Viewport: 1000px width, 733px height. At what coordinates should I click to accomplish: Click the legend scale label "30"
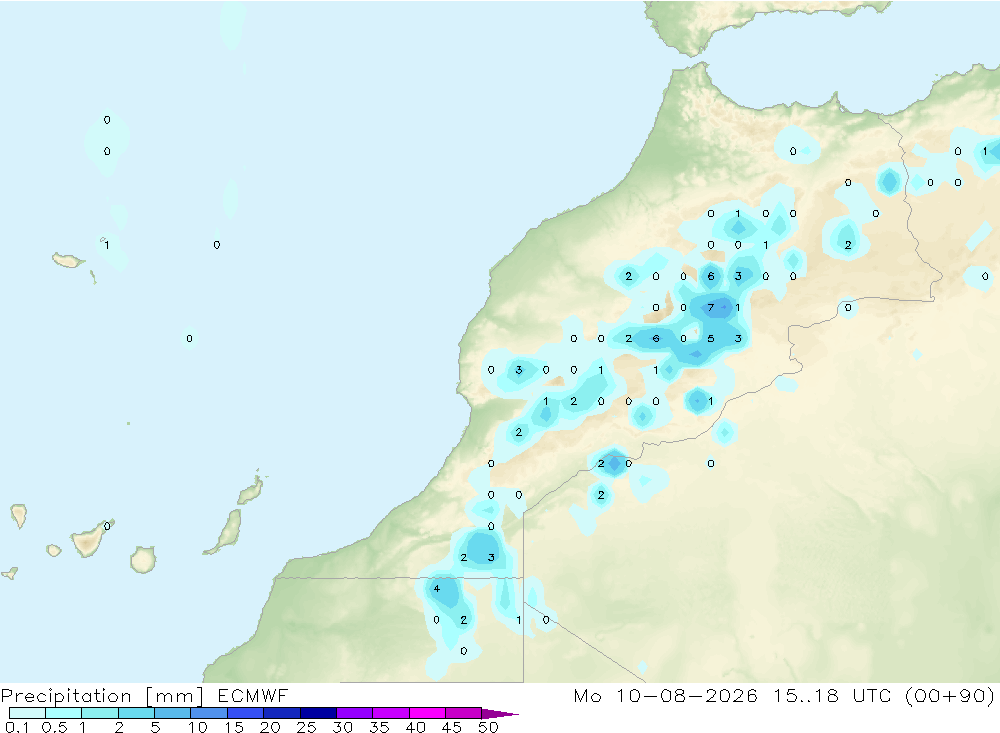(342, 727)
